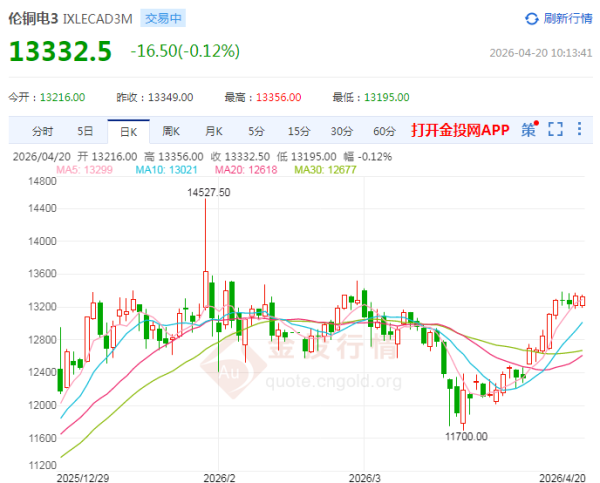Click the 13600 price axis label
The image size is (600, 483).
(x=42, y=274)
